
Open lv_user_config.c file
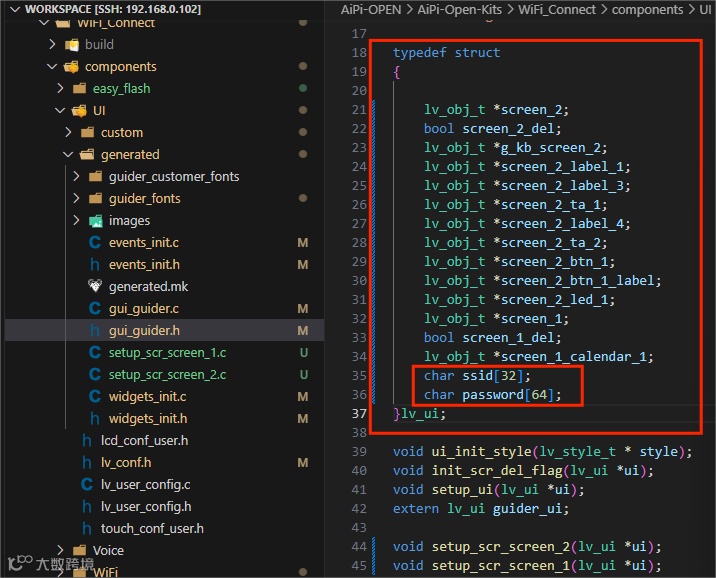pyautogui.click(x=146, y=484)
